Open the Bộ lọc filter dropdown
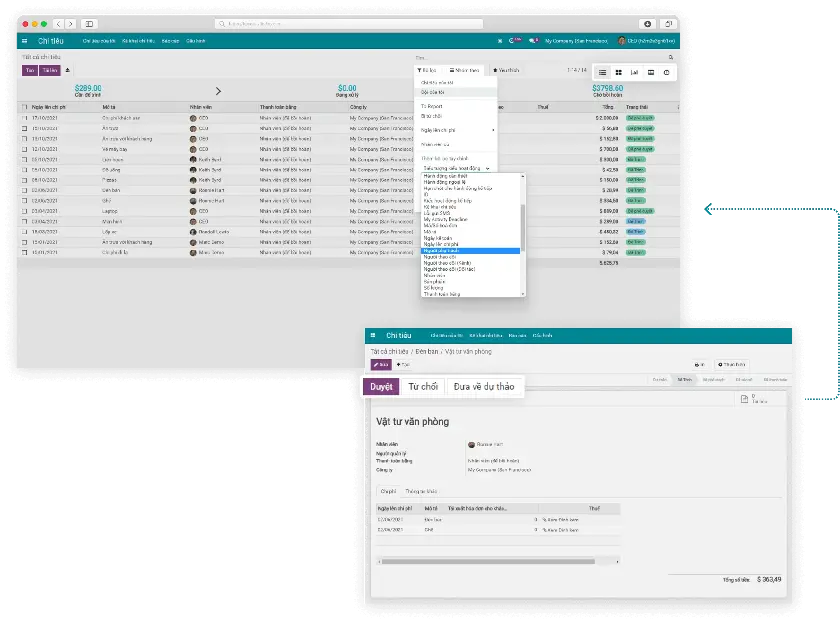 (x=427, y=71)
